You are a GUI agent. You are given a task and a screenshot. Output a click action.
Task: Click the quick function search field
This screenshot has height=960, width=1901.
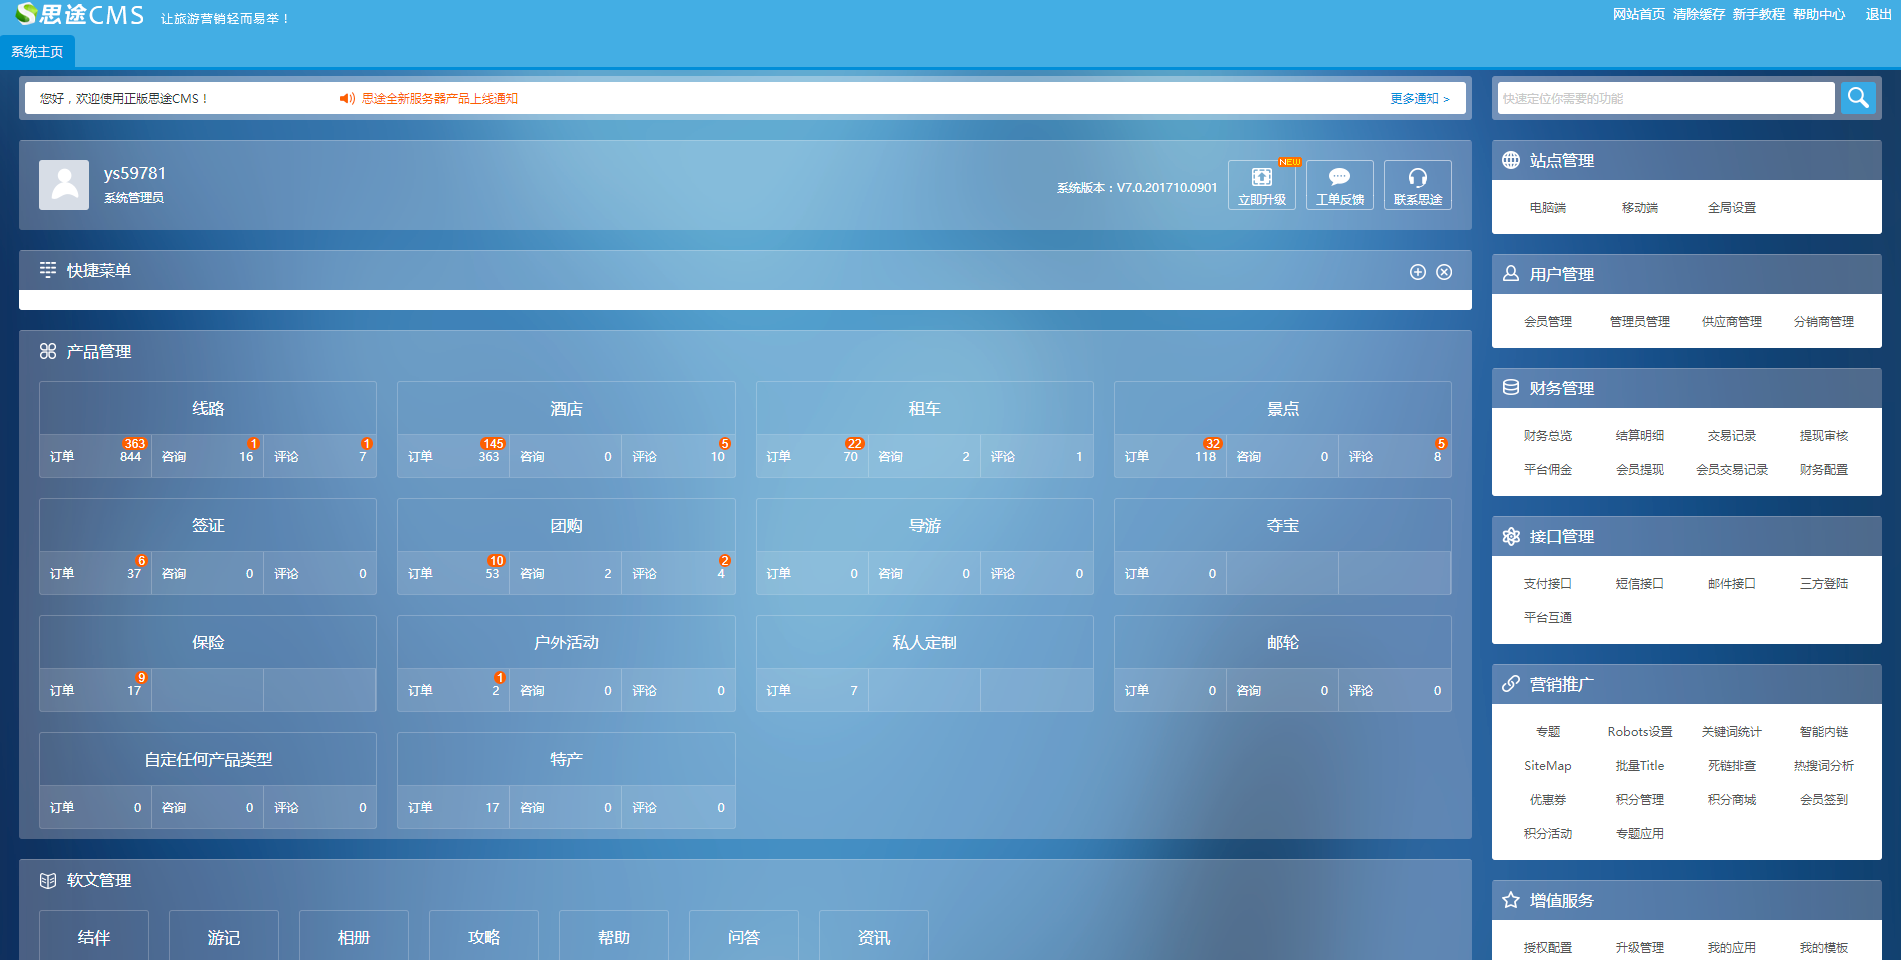coord(1665,98)
